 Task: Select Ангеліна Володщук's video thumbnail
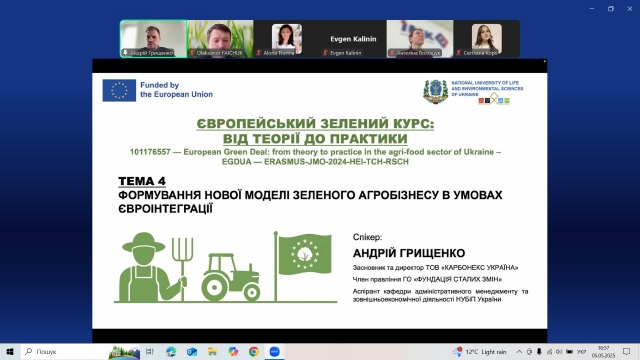pyautogui.click(x=420, y=39)
